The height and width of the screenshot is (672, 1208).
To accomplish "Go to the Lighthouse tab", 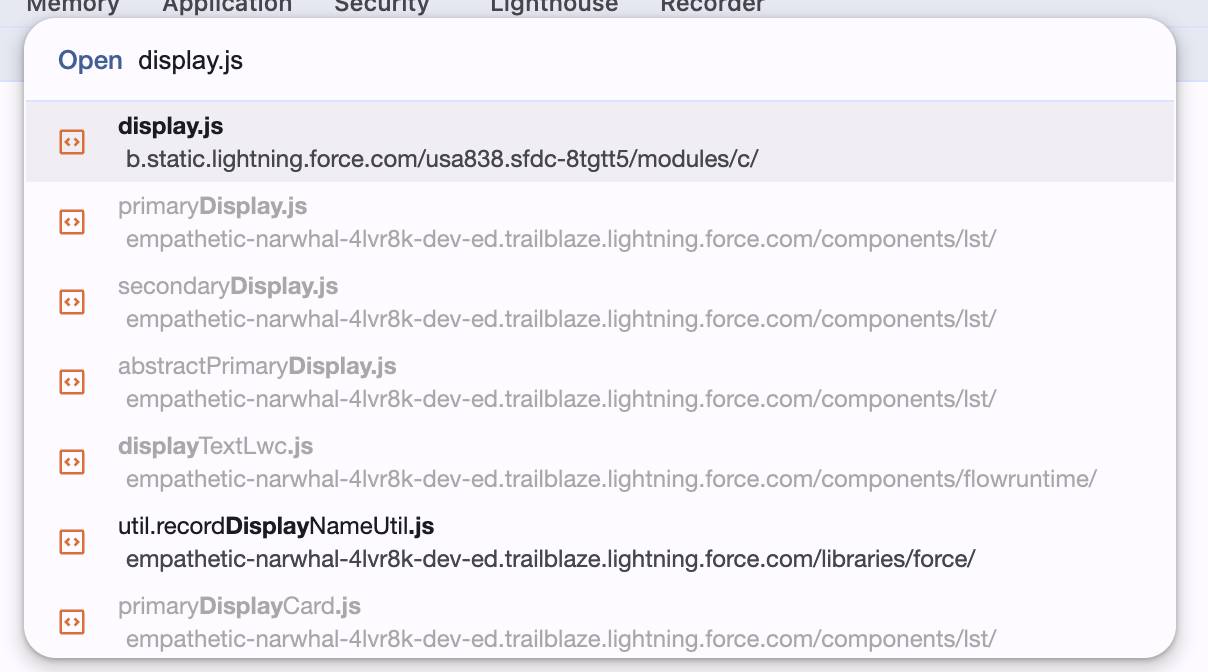I will point(554,6).
